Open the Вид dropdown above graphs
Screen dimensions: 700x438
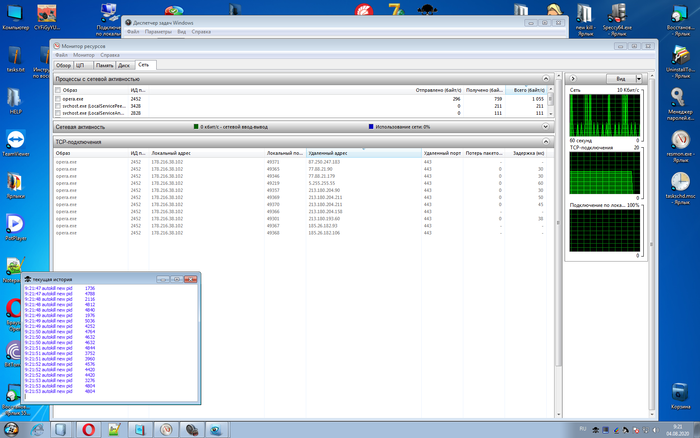pyautogui.click(x=622, y=78)
